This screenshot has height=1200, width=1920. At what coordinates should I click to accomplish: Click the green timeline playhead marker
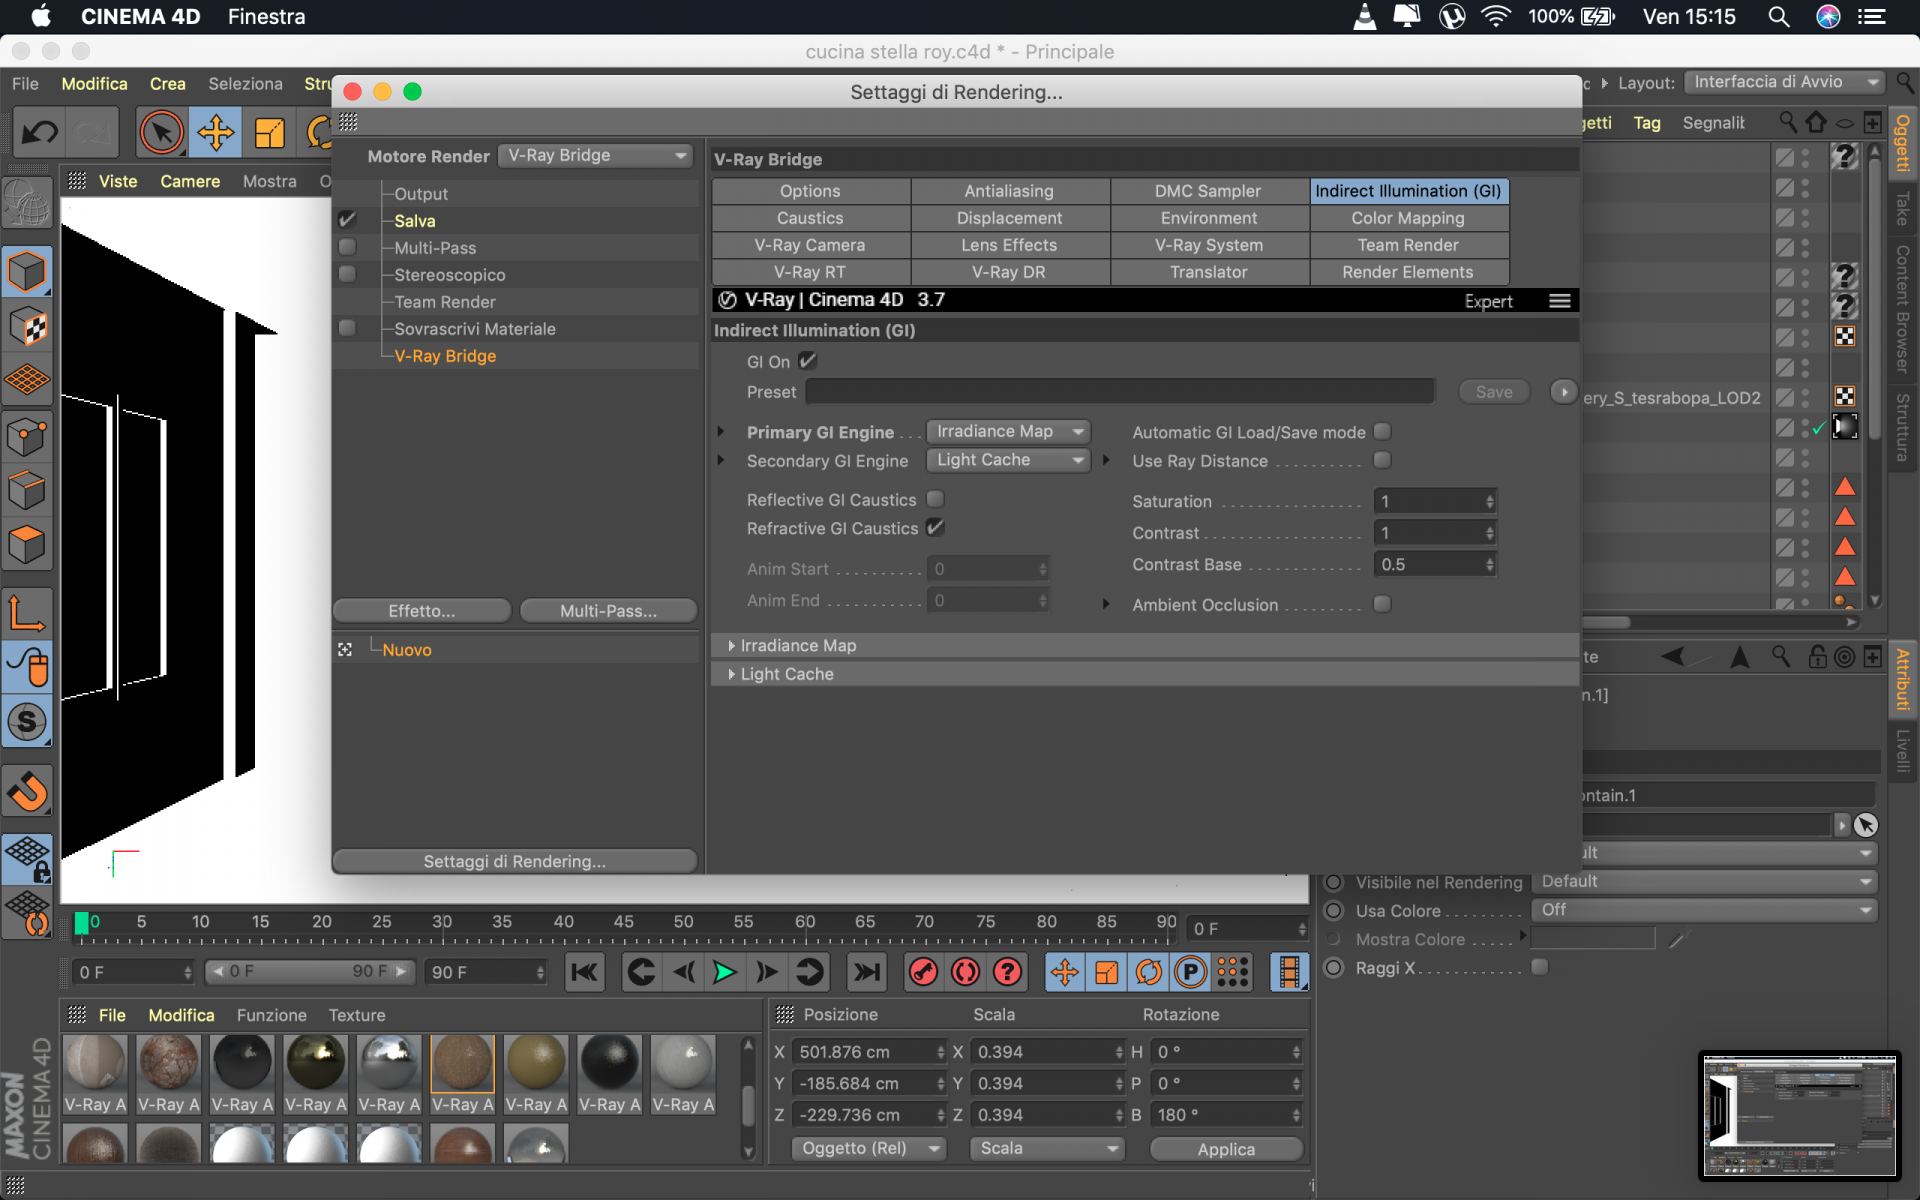pyautogui.click(x=82, y=923)
